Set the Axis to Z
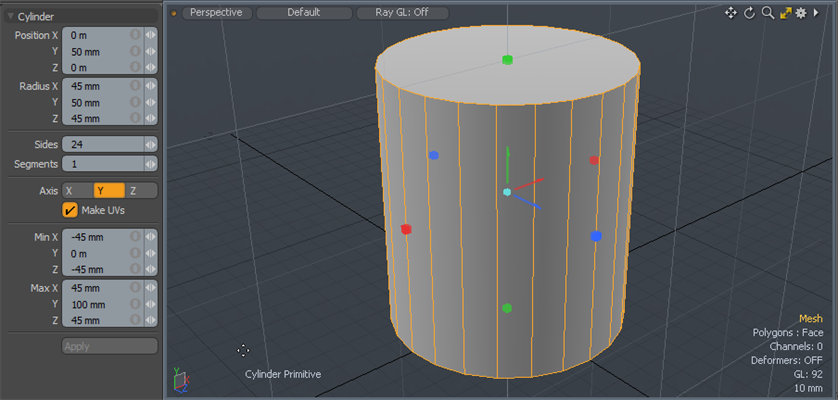The height and width of the screenshot is (400, 838). click(x=140, y=190)
